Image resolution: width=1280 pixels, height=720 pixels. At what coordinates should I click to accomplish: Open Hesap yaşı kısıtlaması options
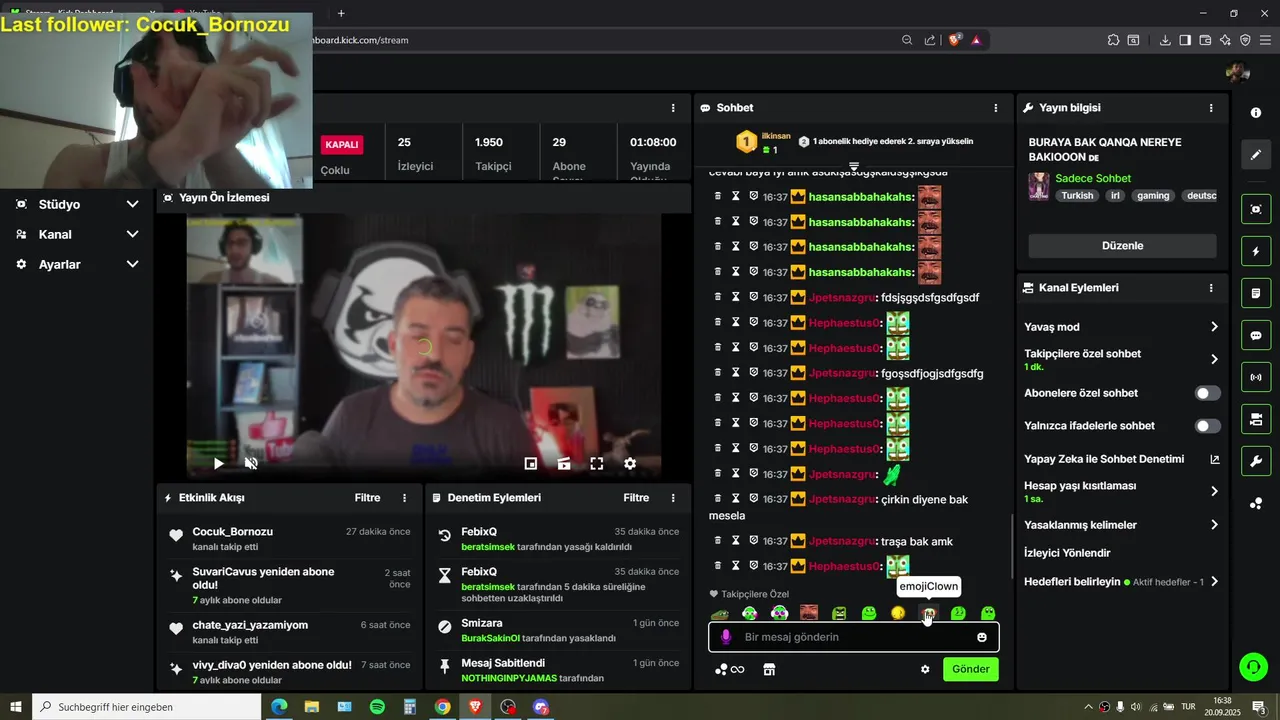click(x=1122, y=491)
